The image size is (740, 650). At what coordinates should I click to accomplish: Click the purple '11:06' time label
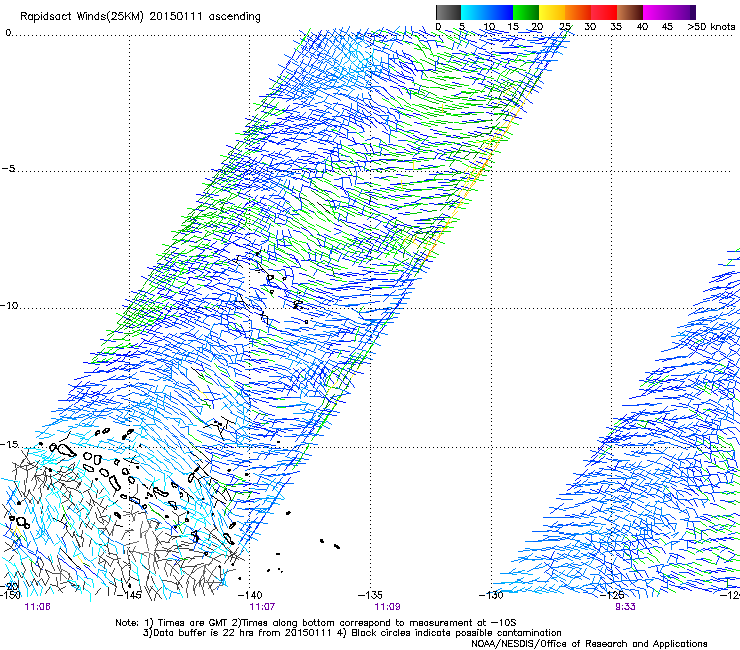[x=37, y=607]
